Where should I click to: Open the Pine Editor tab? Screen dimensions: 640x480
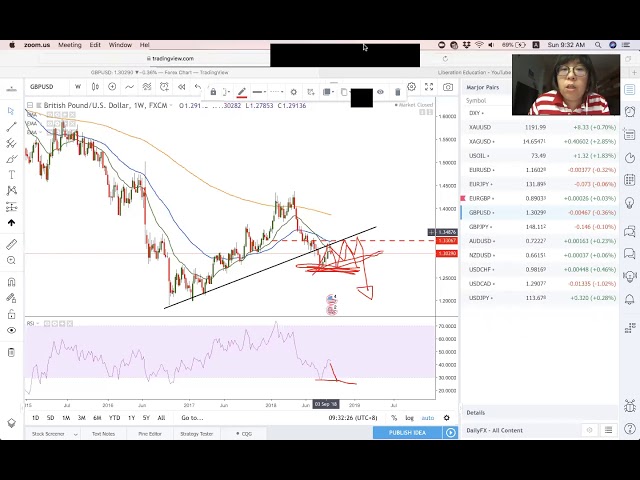pos(150,433)
